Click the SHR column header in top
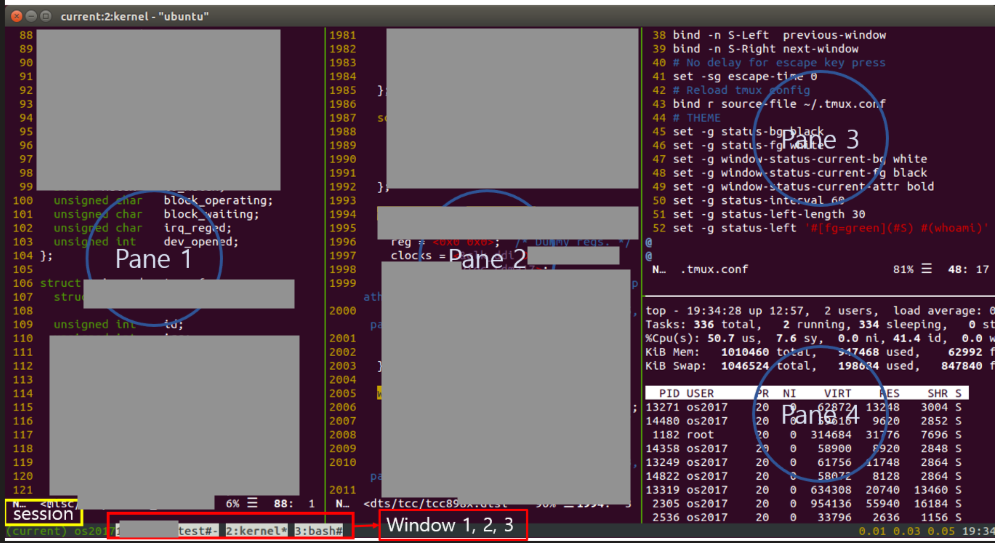 click(x=938, y=393)
